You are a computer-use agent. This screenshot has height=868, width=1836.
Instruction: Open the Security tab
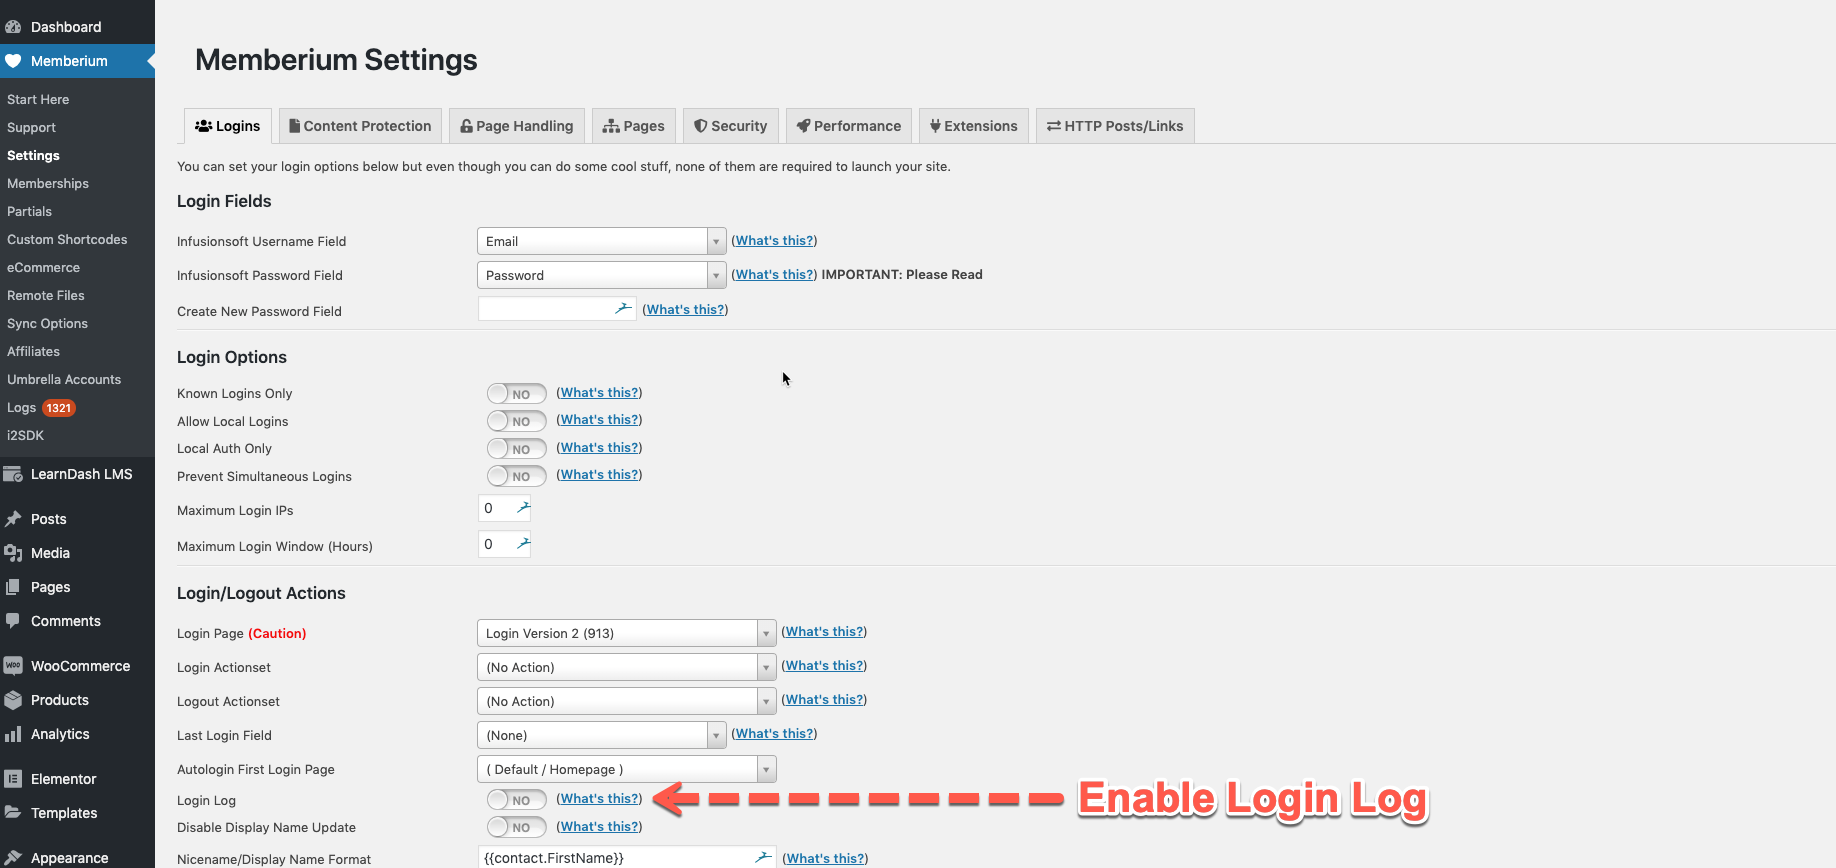[x=731, y=126]
